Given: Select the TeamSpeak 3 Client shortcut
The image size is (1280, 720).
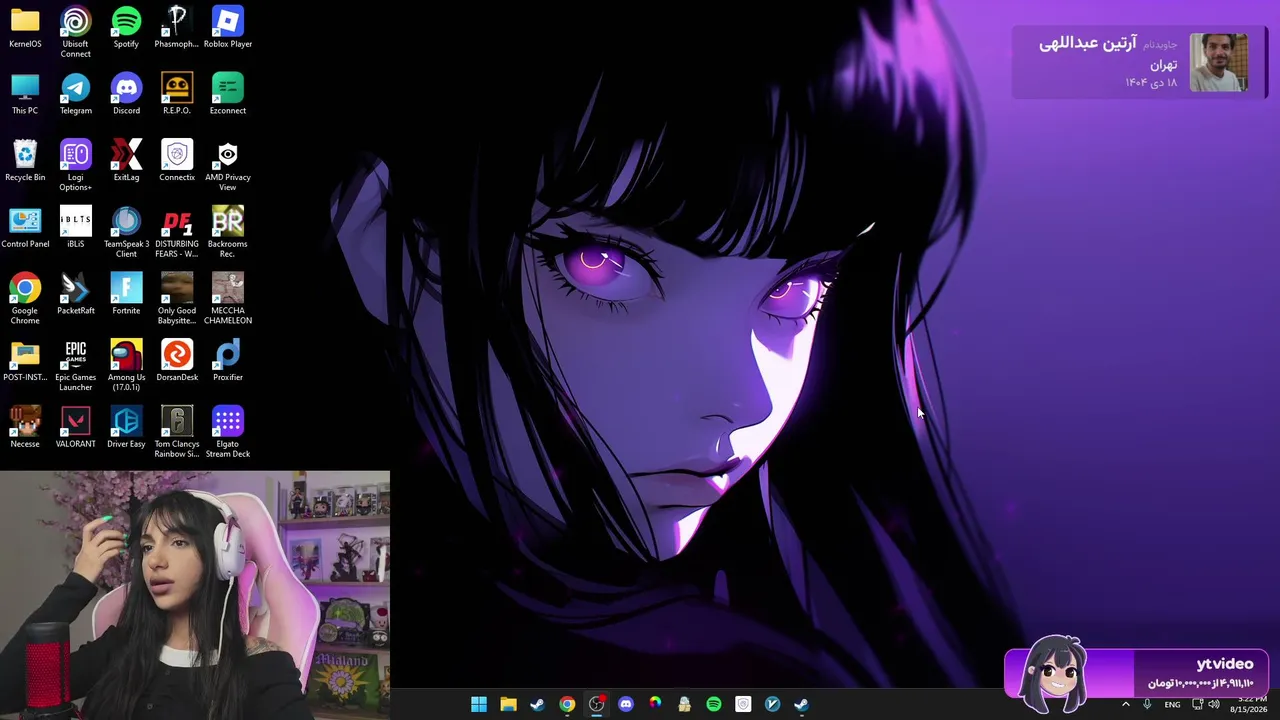Looking at the screenshot, I should 126,233.
